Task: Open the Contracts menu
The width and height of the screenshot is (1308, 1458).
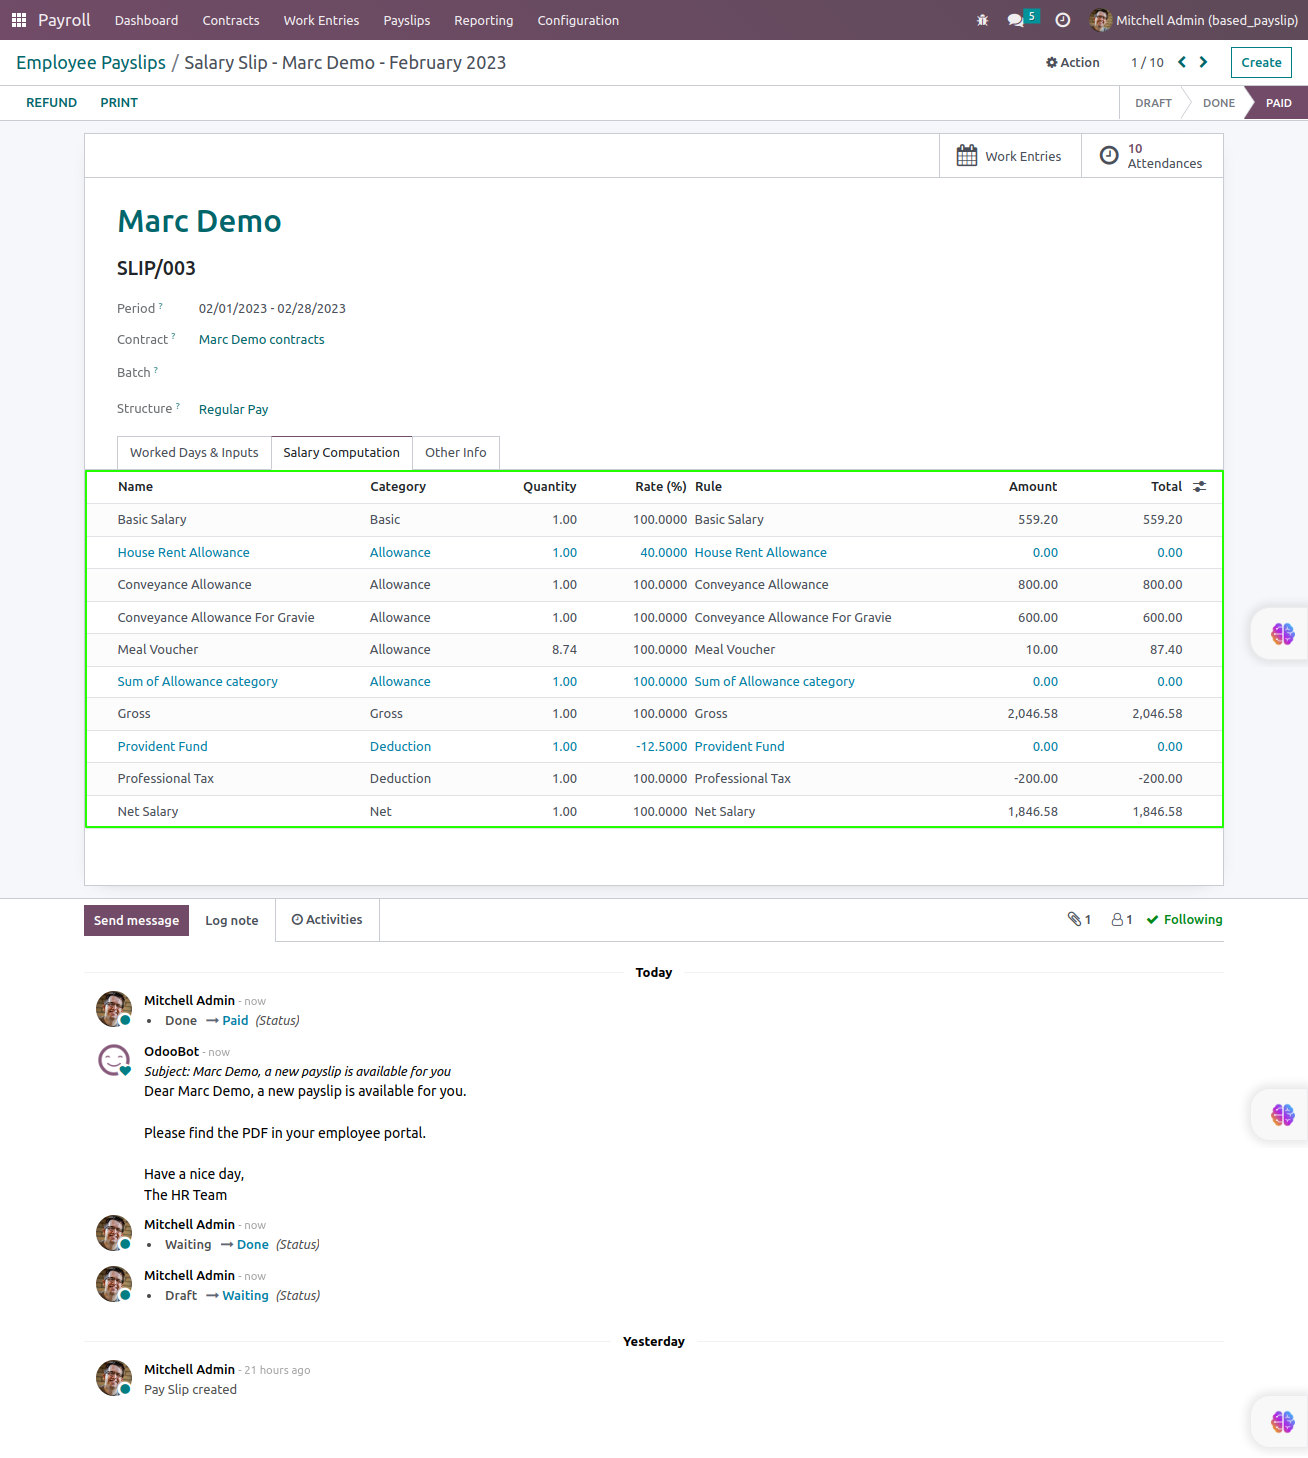Action: click(231, 20)
